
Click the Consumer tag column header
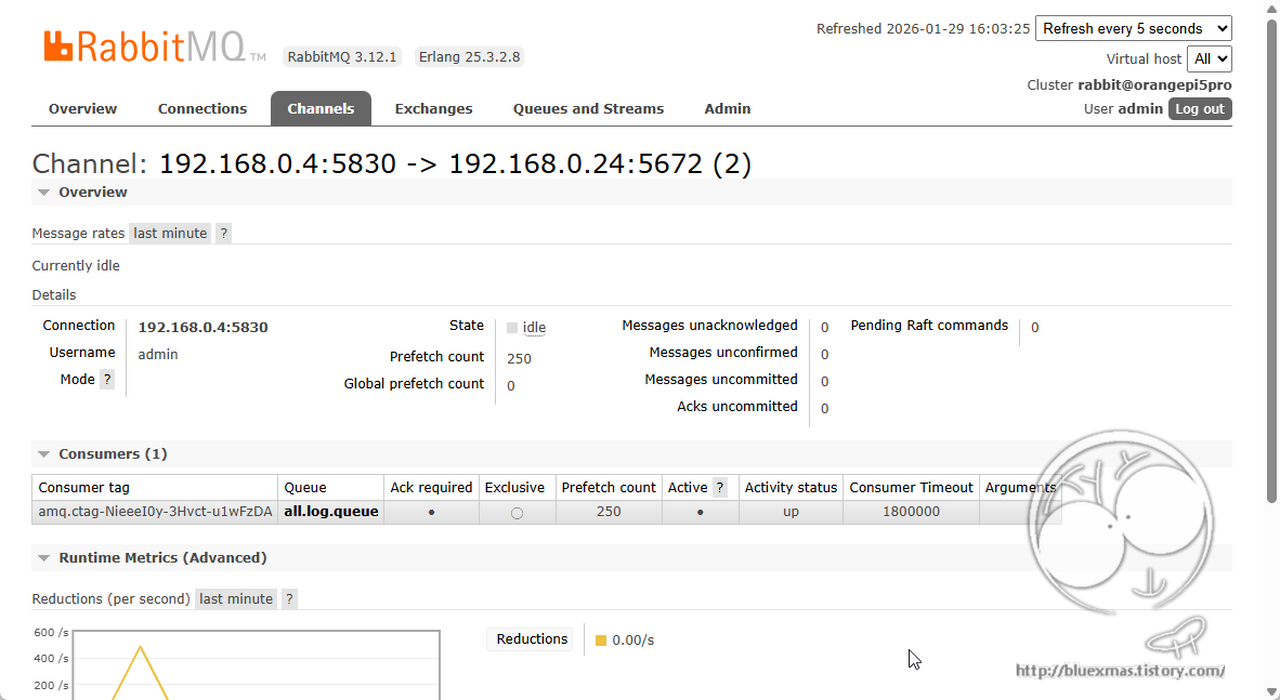click(84, 488)
